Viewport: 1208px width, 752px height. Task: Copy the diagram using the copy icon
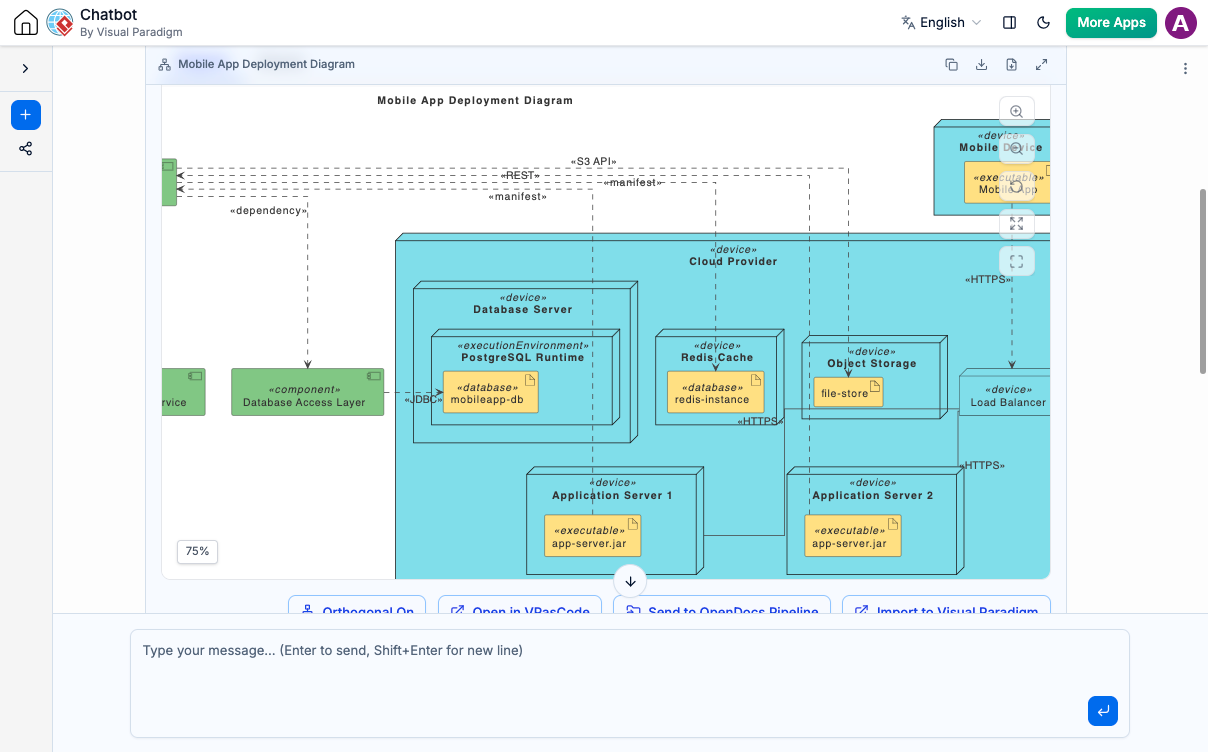tap(951, 65)
